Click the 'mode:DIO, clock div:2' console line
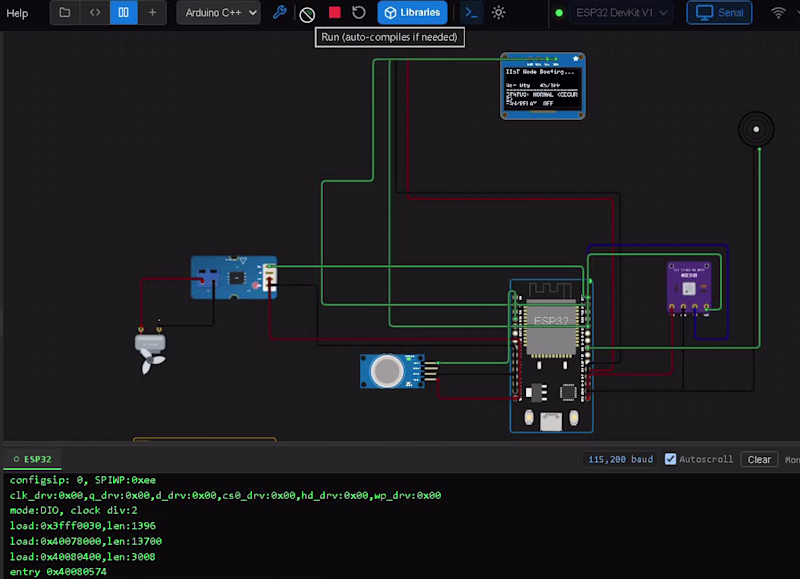 tap(73, 510)
